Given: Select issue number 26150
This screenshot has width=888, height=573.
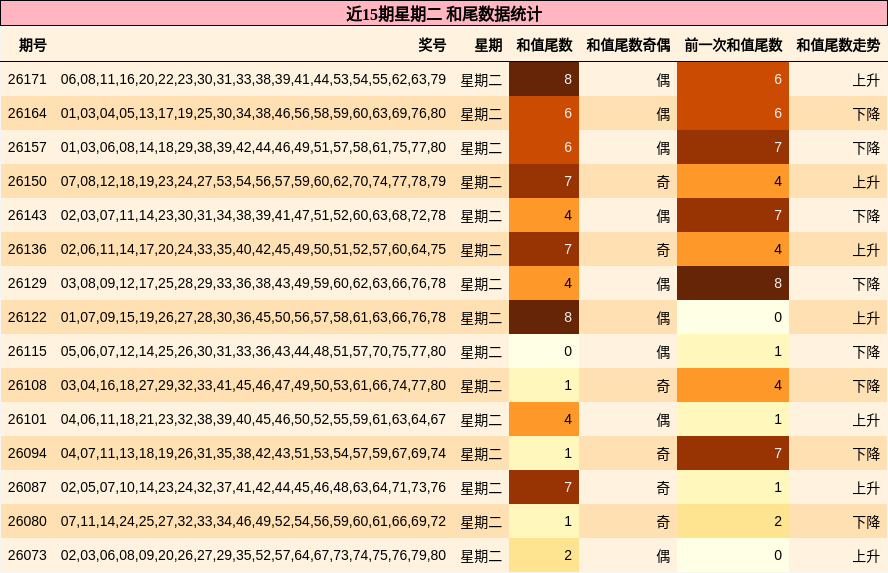Looking at the screenshot, I should click(x=27, y=181).
